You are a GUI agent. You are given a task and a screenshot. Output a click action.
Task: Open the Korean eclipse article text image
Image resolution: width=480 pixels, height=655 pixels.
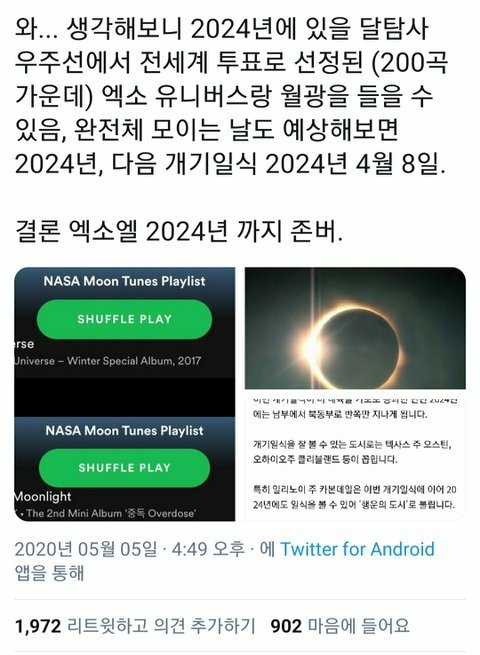click(355, 457)
